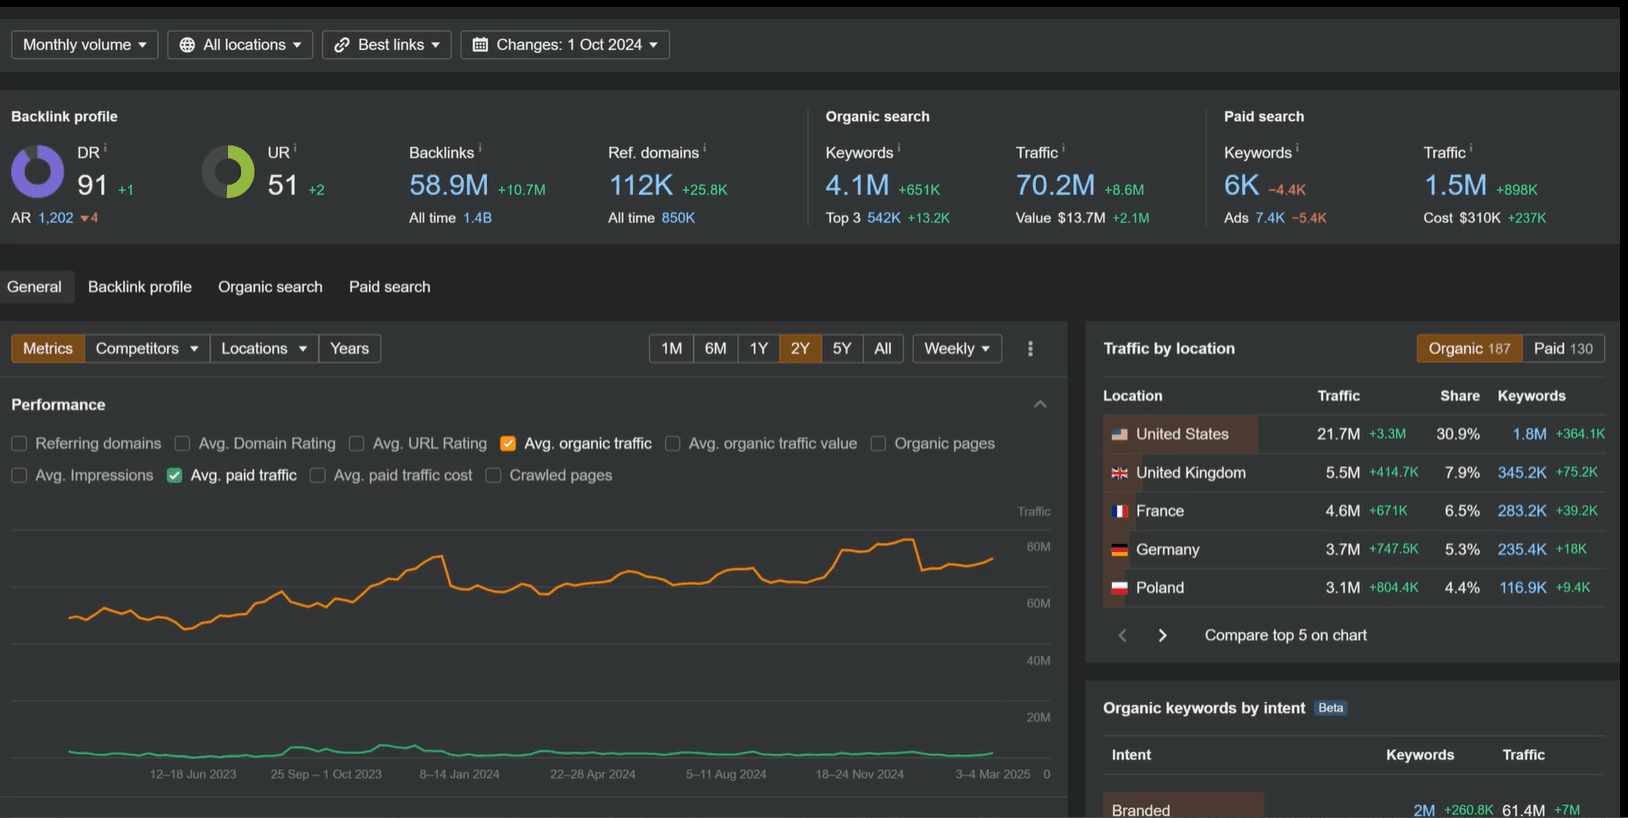Uncheck Avg. organic traffic checkbox
Screen dimensions: 1628x818
click(x=508, y=443)
